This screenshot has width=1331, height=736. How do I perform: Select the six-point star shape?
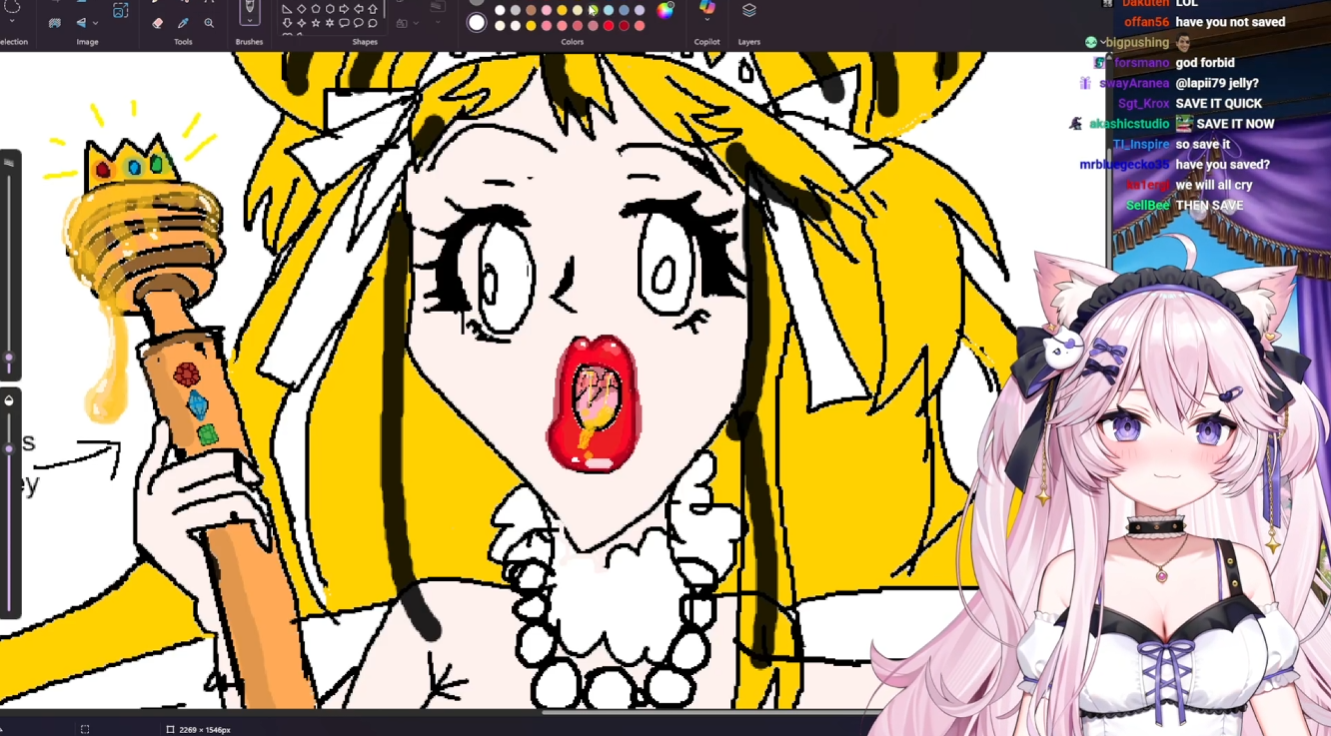pyautogui.click(x=330, y=23)
